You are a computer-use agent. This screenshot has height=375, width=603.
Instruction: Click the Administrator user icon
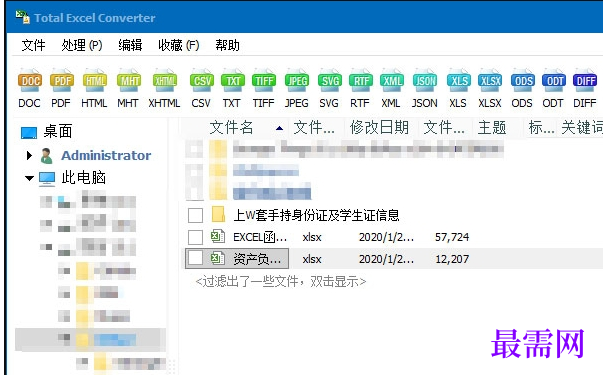point(47,155)
